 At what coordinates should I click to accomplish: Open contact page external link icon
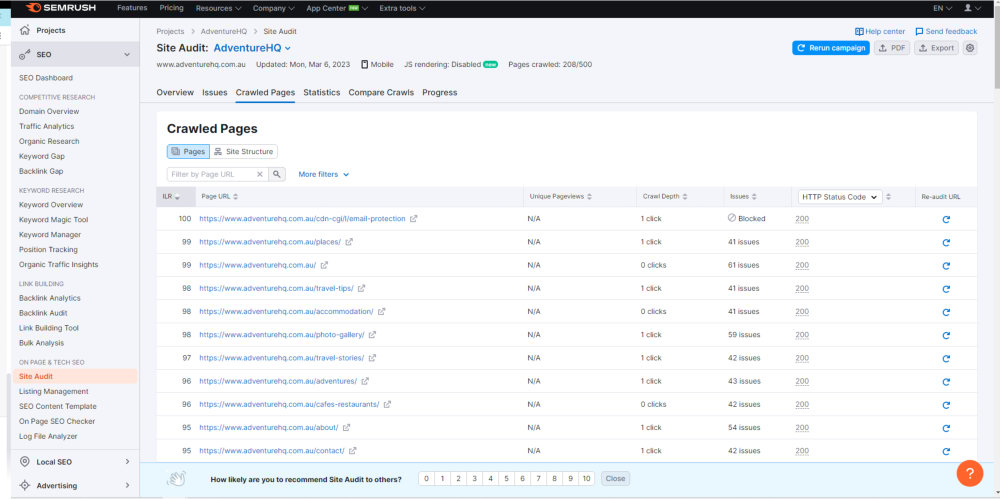pyautogui.click(x=353, y=451)
